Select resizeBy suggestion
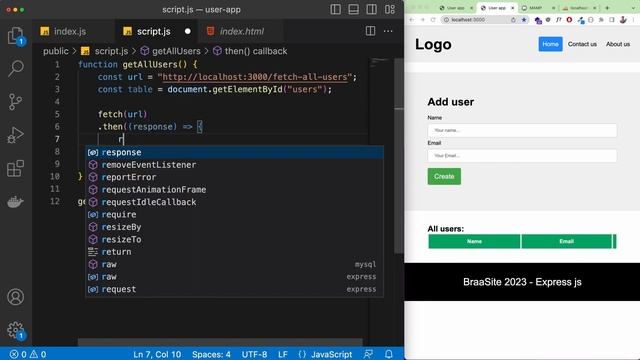This screenshot has height=360, width=640. click(234, 227)
